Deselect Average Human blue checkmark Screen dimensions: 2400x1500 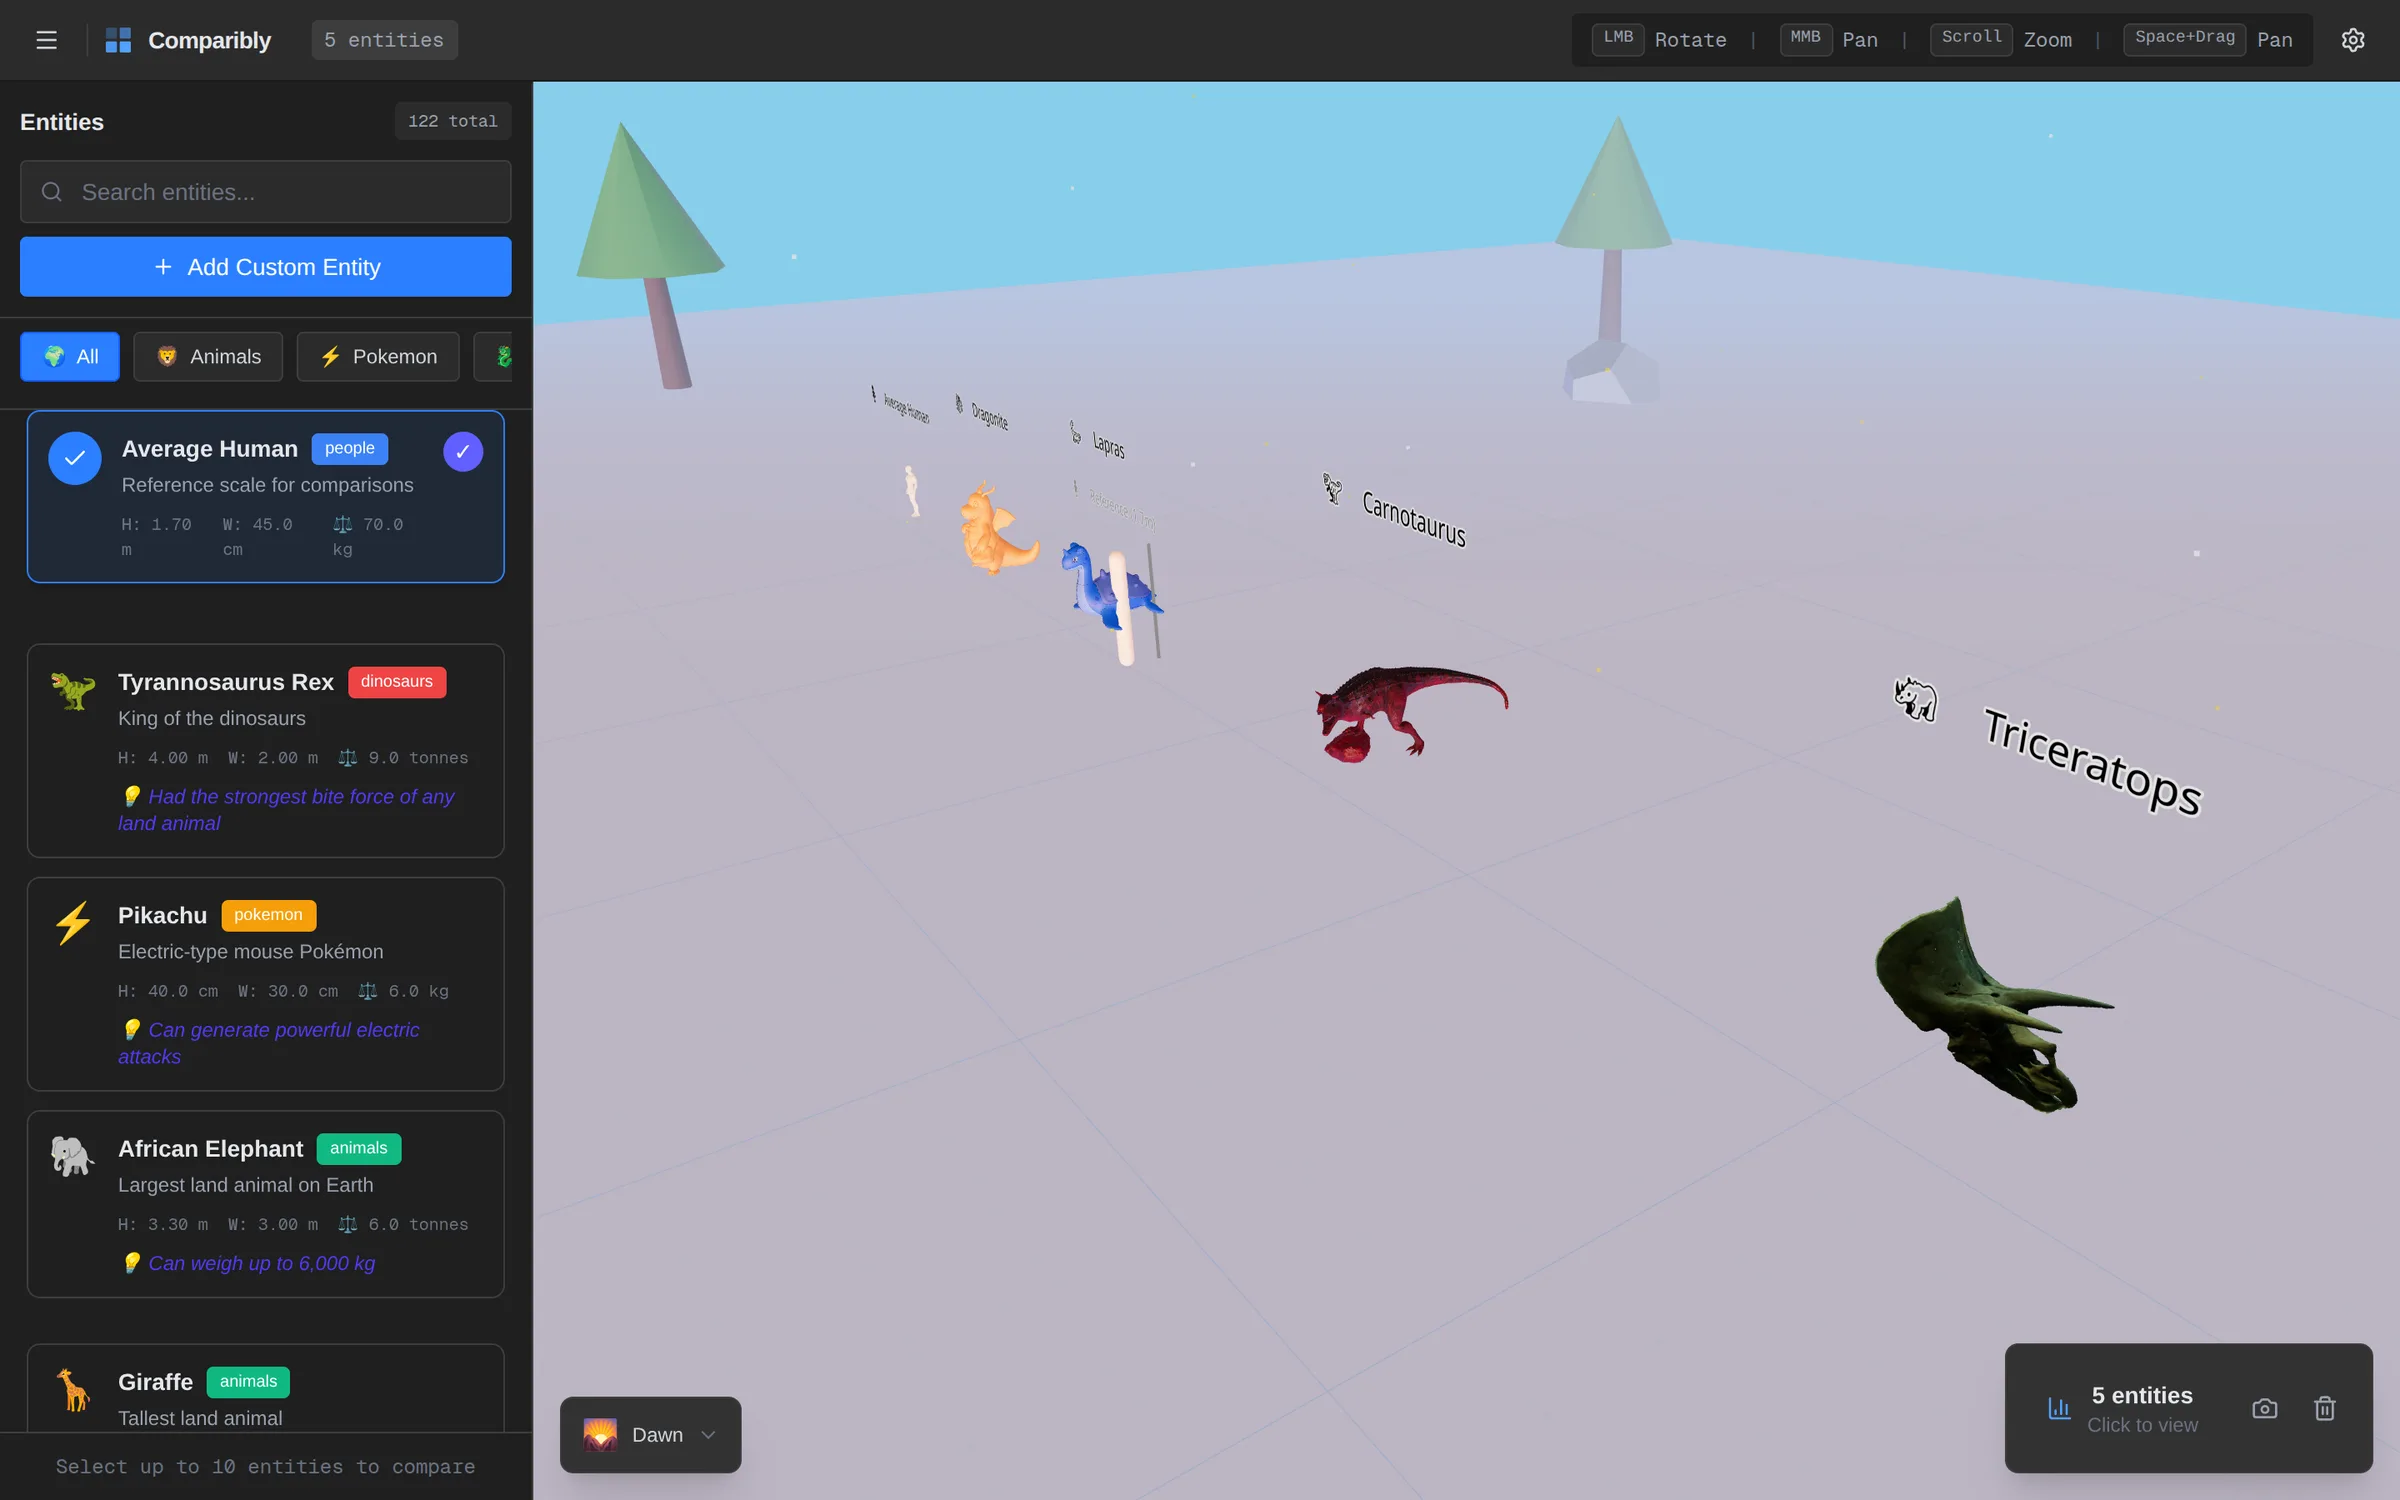click(x=74, y=458)
